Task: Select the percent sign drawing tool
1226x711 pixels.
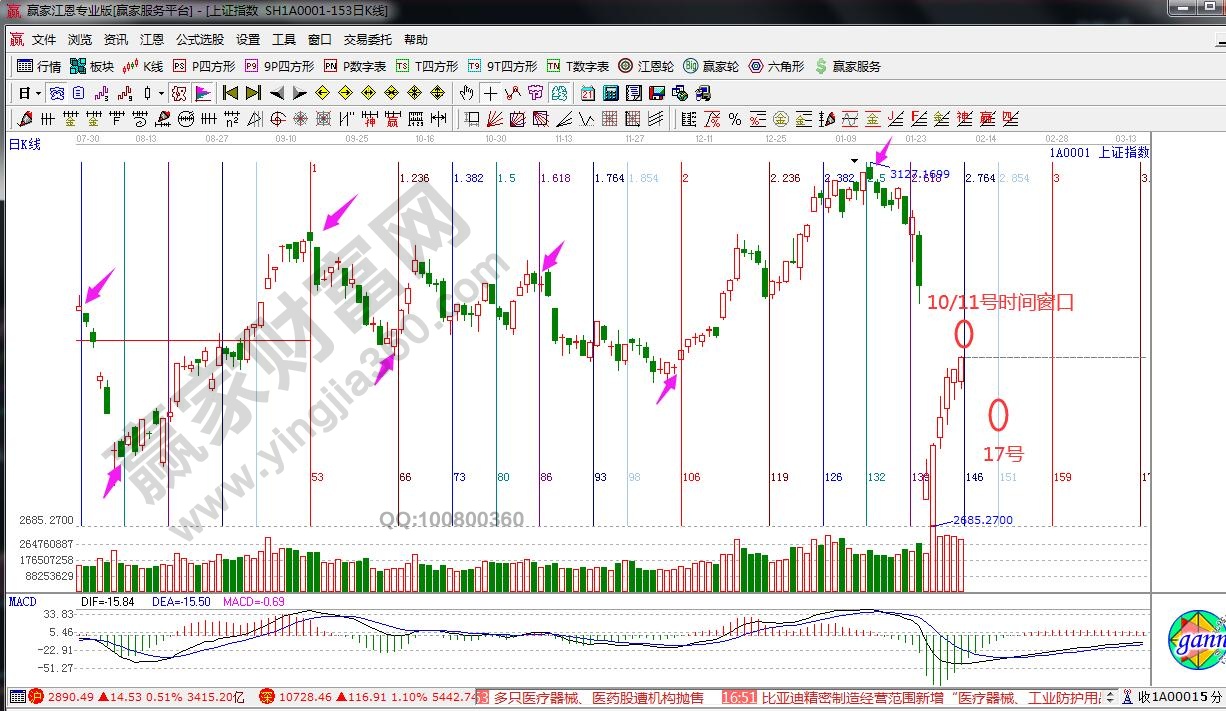Action: [x=735, y=119]
